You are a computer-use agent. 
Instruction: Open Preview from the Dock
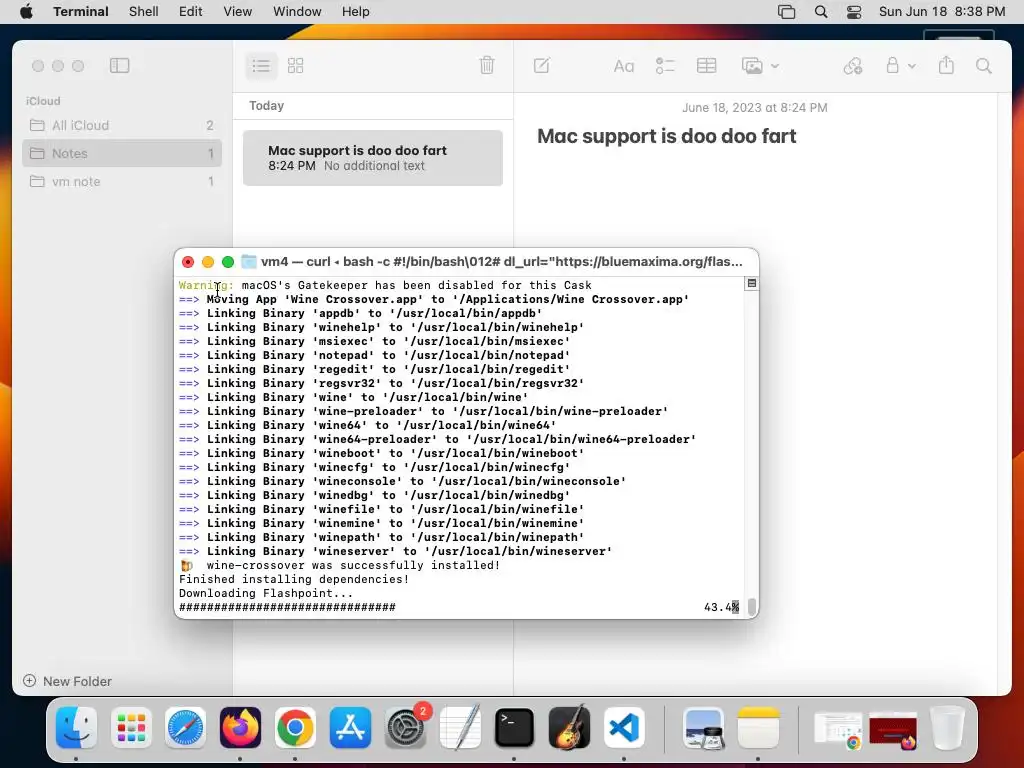703,728
